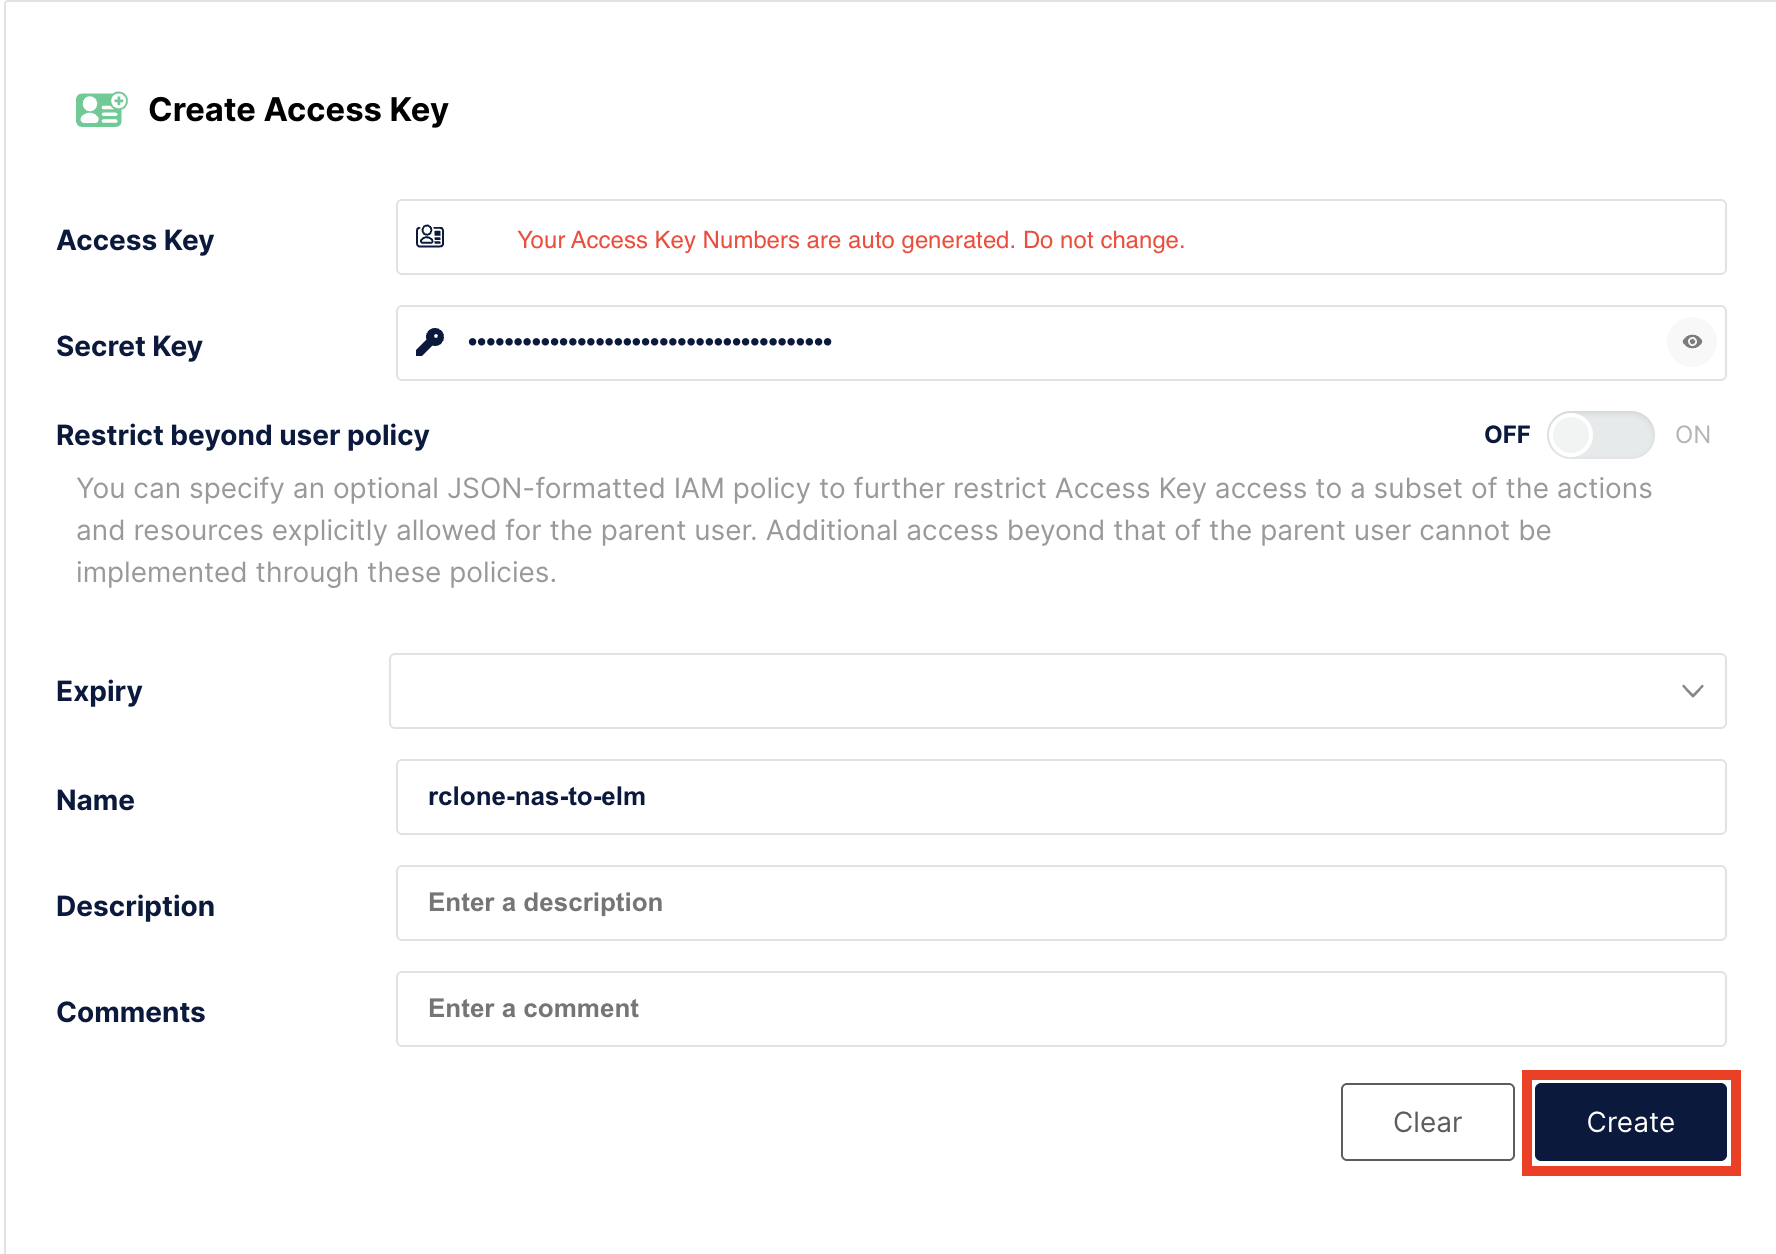1776x1254 pixels.
Task: Expand the Expiry dropdown chevron
Action: (1692, 691)
